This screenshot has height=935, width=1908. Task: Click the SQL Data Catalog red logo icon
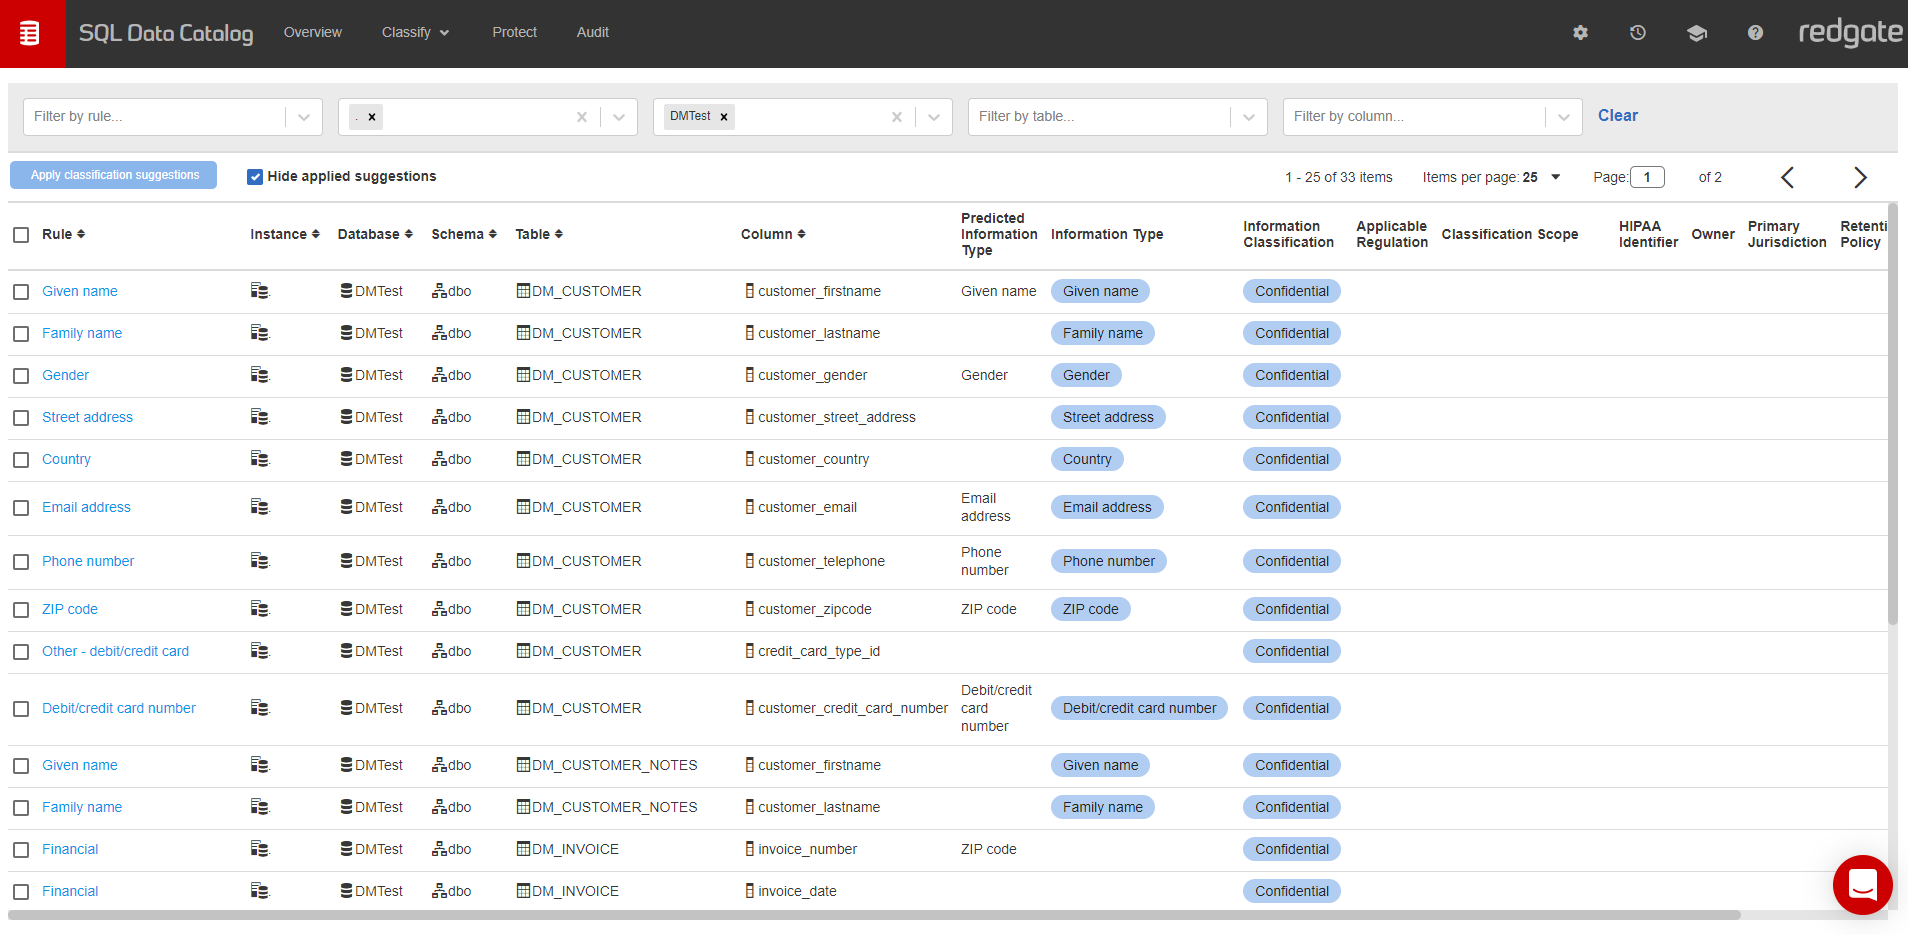click(31, 33)
